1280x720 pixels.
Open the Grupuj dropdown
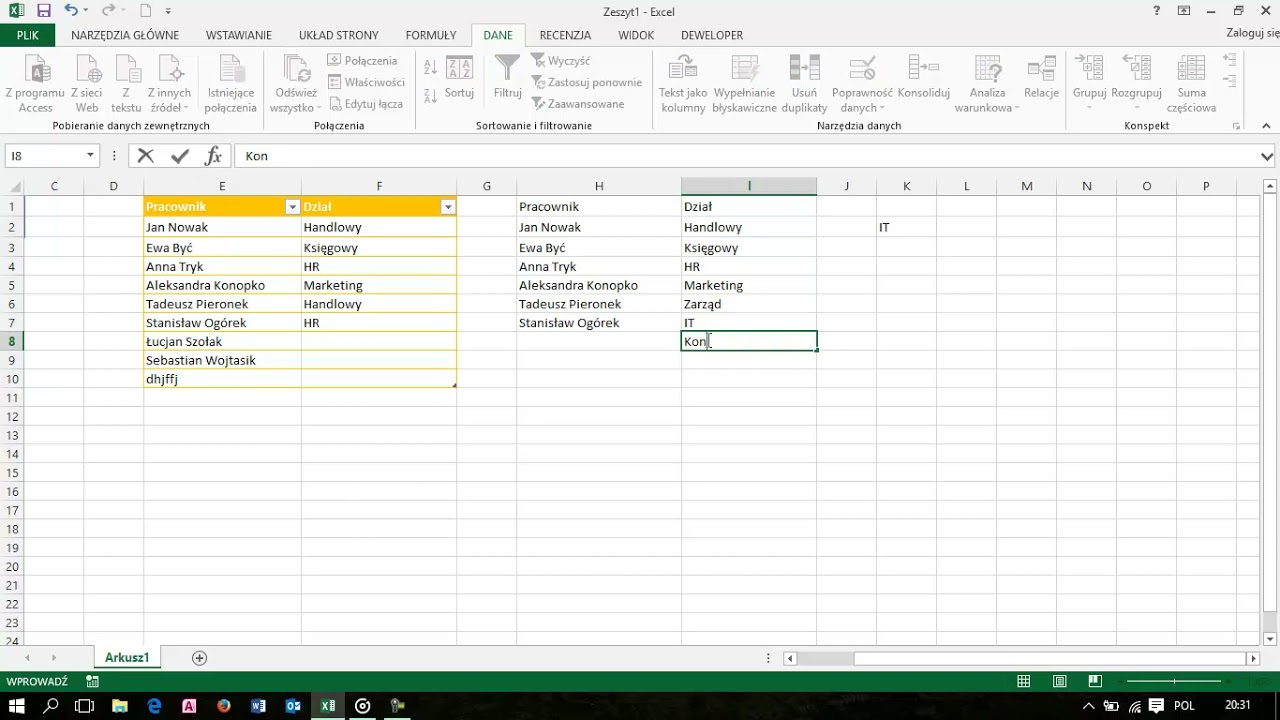(x=1089, y=83)
